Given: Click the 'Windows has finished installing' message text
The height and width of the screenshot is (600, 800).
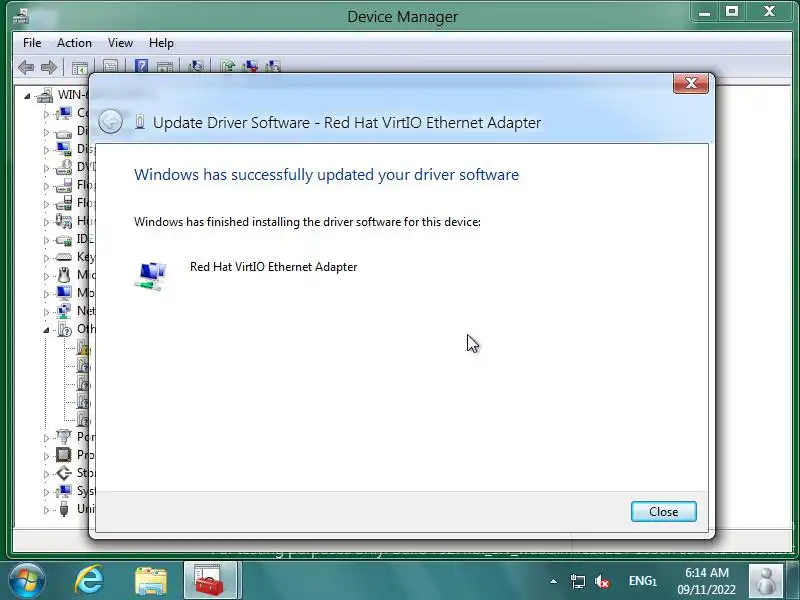Looking at the screenshot, I should 307,222.
